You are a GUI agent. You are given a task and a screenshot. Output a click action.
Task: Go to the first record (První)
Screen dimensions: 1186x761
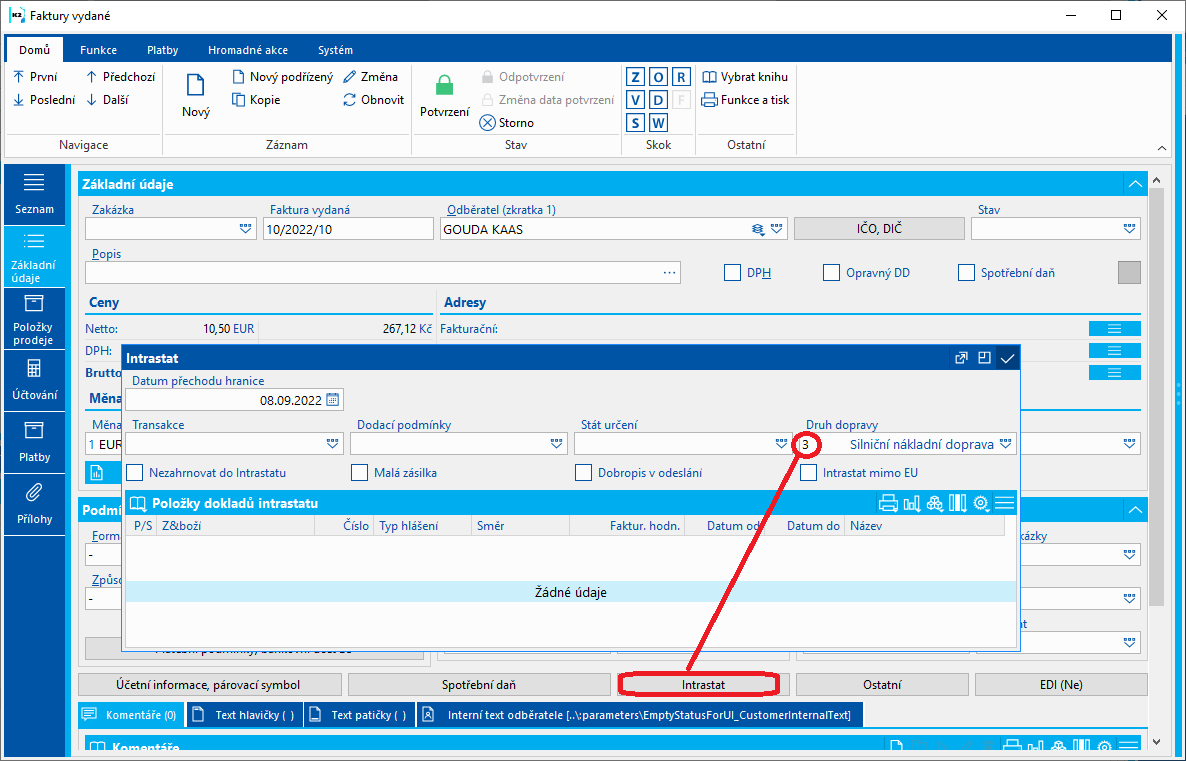36,76
